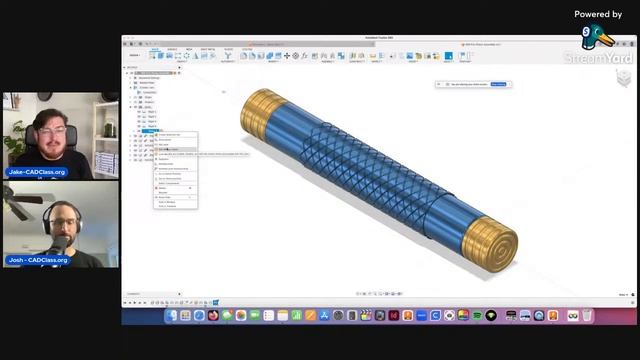Screen dimensions: 640x360
Task: Toggle eye on expanded Bodies folder
Action: (136, 107)
